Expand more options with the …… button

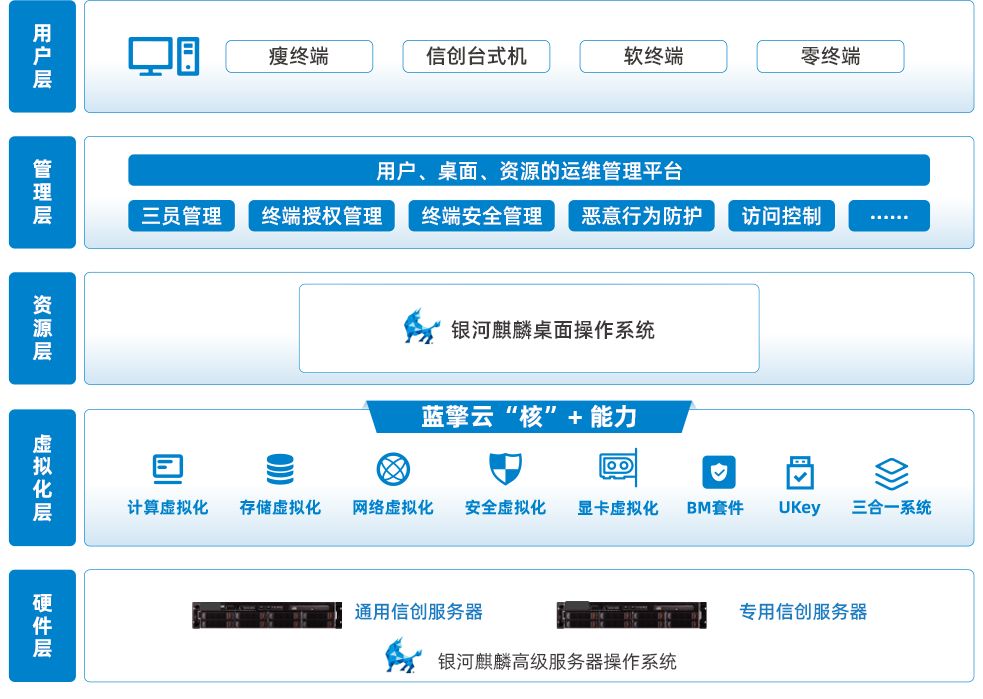tap(889, 216)
